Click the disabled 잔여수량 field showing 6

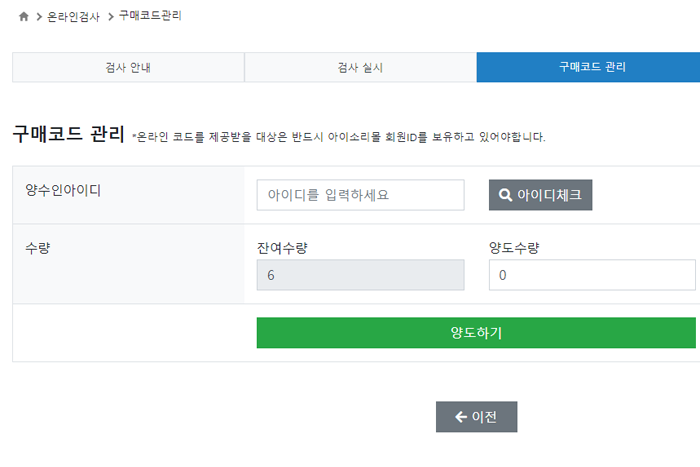click(x=360, y=275)
